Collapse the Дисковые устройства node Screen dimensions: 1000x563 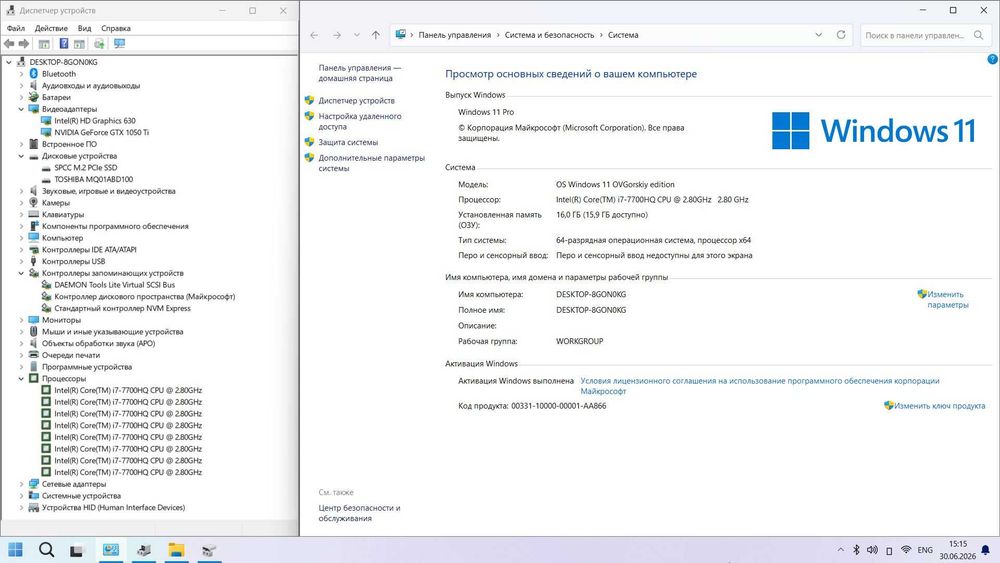(x=21, y=156)
